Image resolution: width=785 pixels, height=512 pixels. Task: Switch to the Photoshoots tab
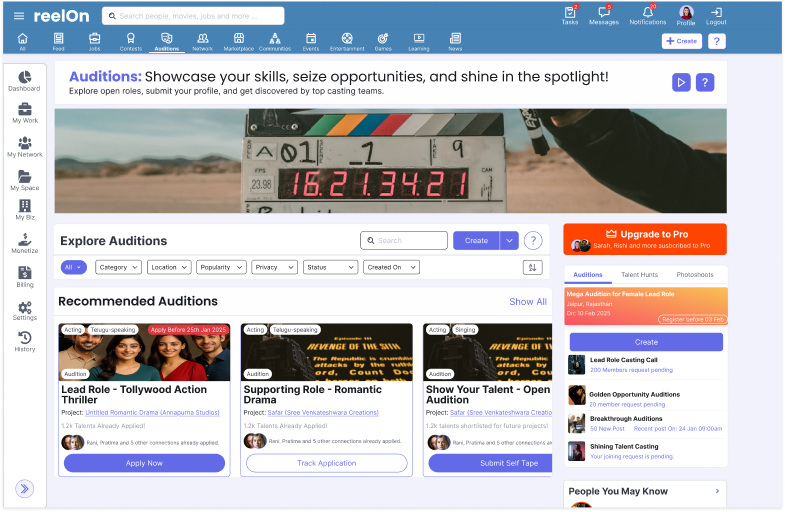click(x=694, y=274)
